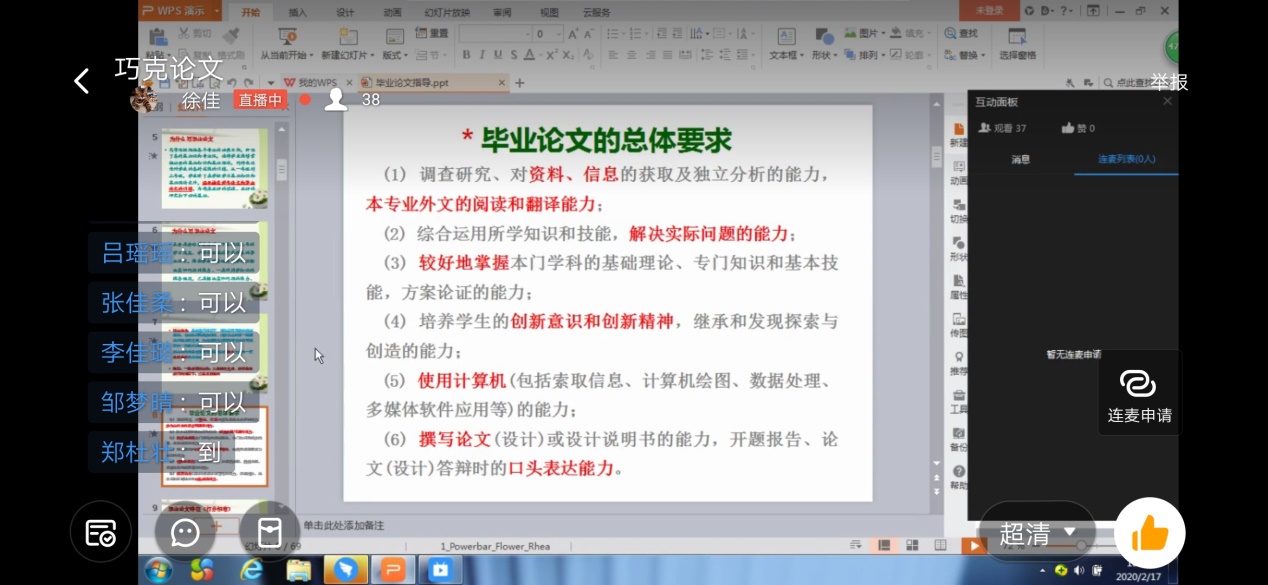Viewport: 1268px width, 585px height.
Task: Click the WPS slideshow play icon
Action: [973, 546]
